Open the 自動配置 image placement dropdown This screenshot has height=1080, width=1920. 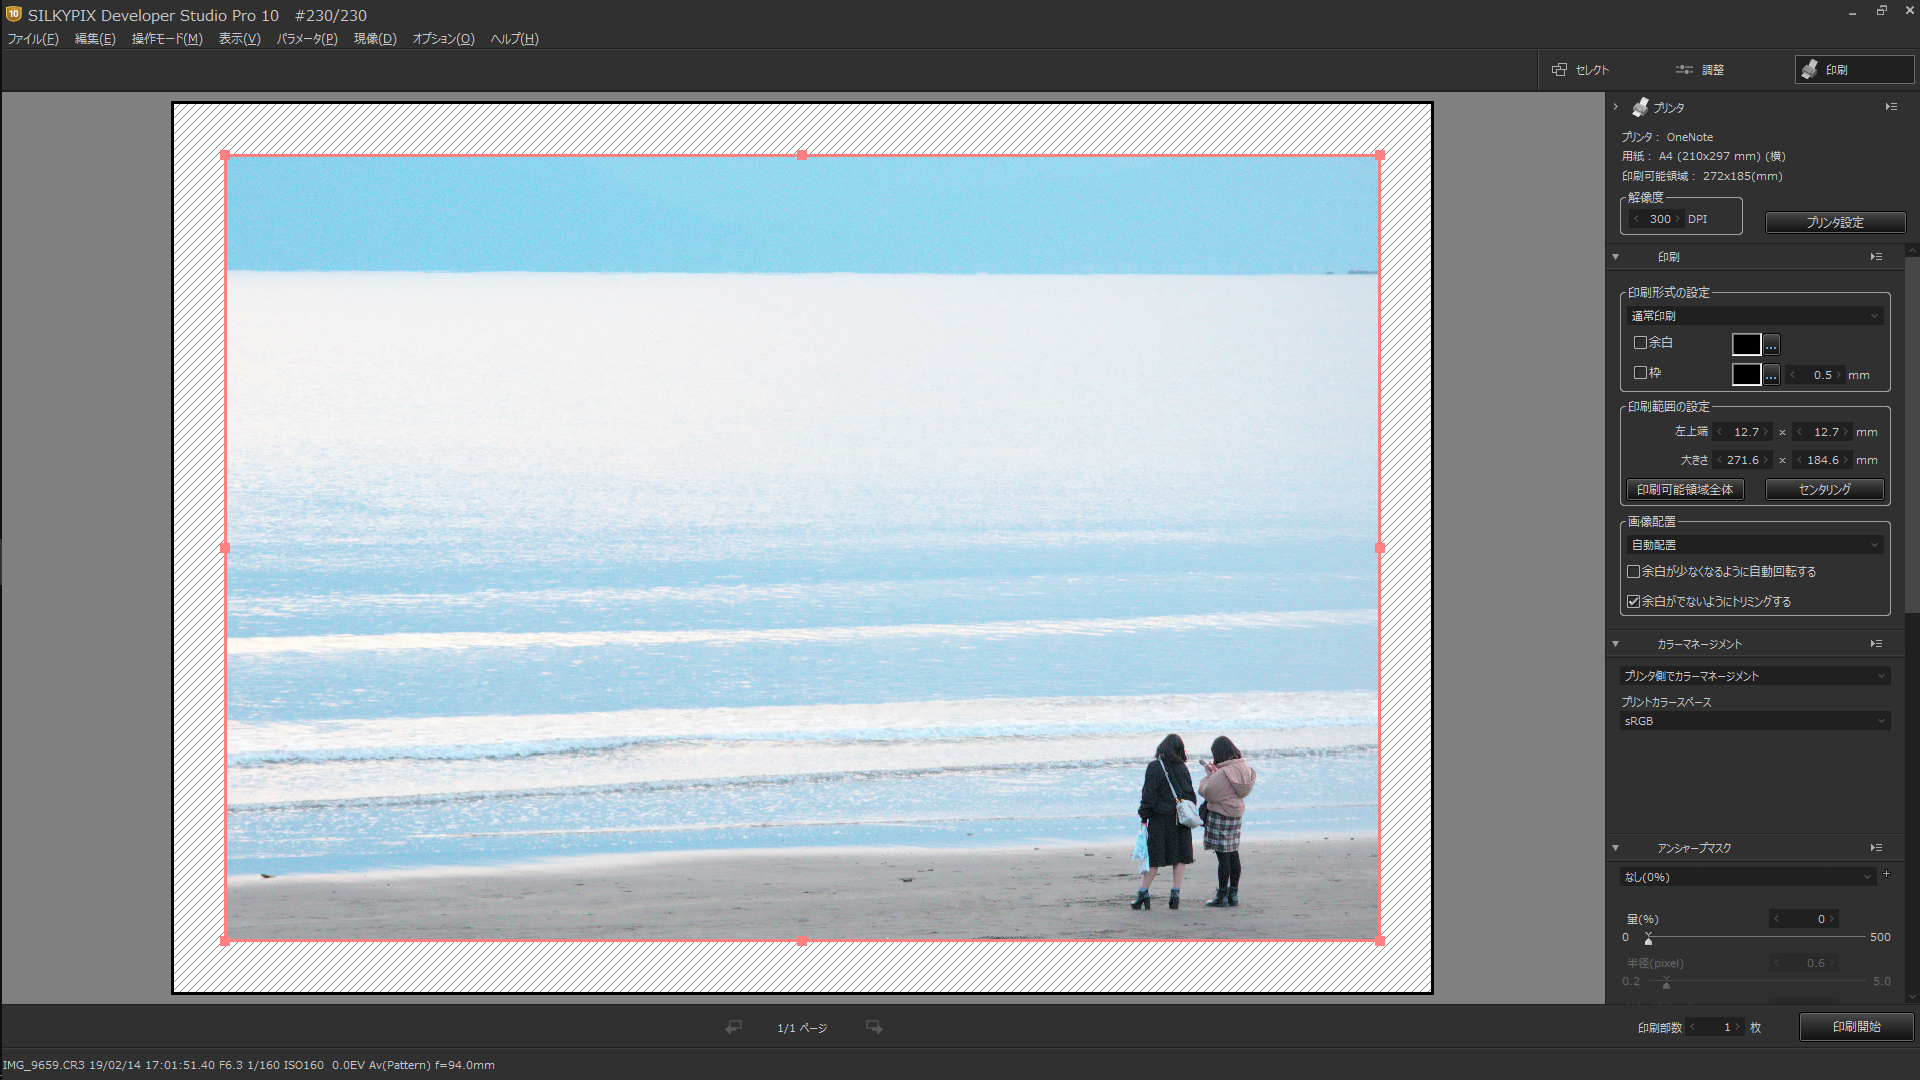tap(1755, 545)
